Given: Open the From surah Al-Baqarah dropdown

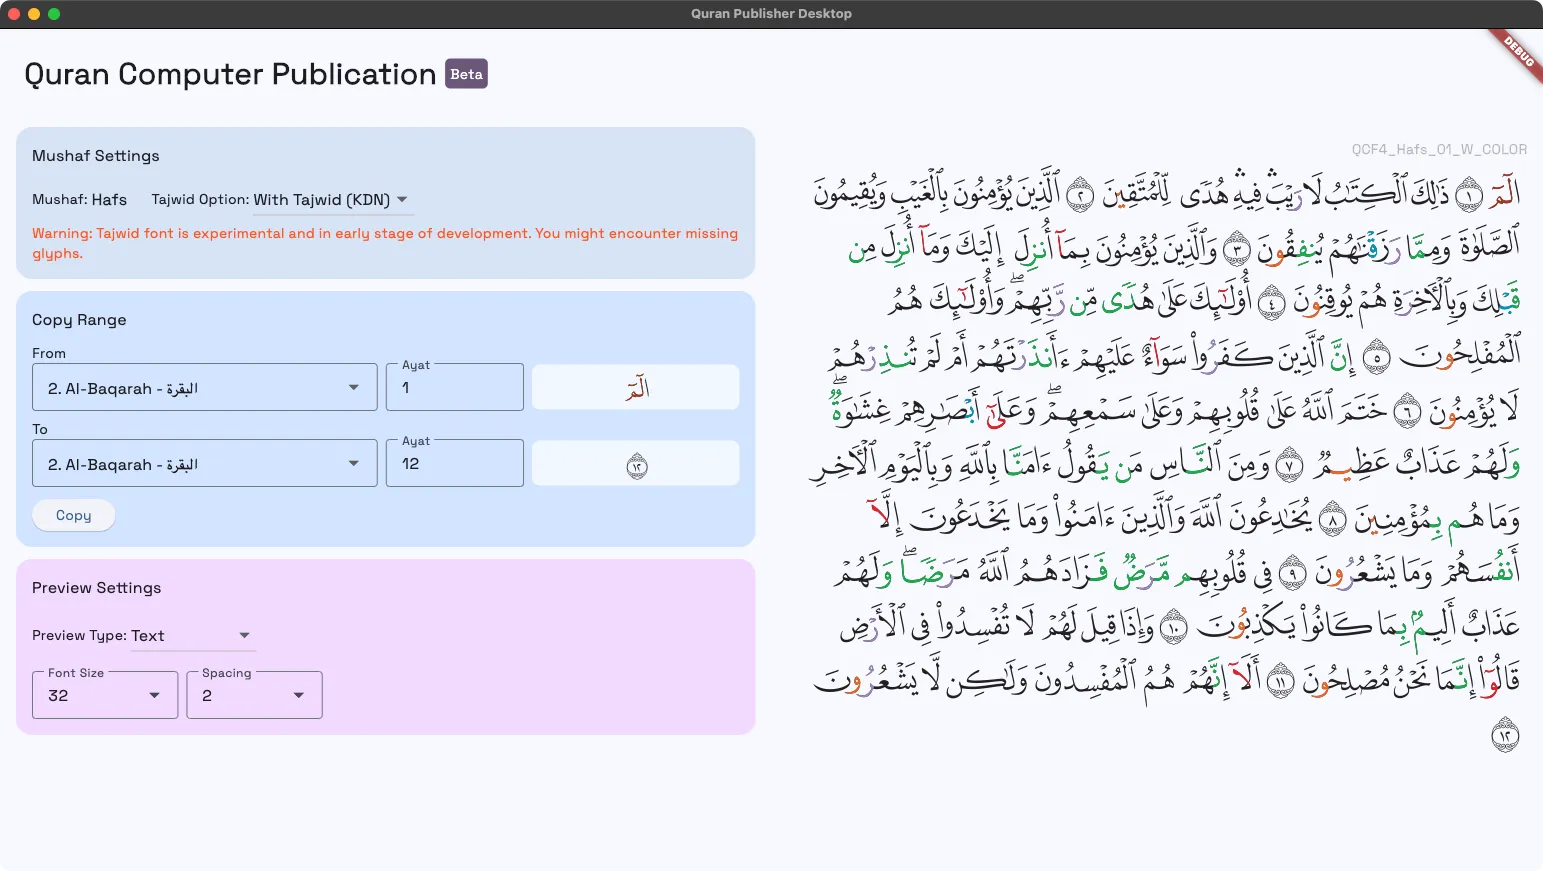Looking at the screenshot, I should [205, 388].
